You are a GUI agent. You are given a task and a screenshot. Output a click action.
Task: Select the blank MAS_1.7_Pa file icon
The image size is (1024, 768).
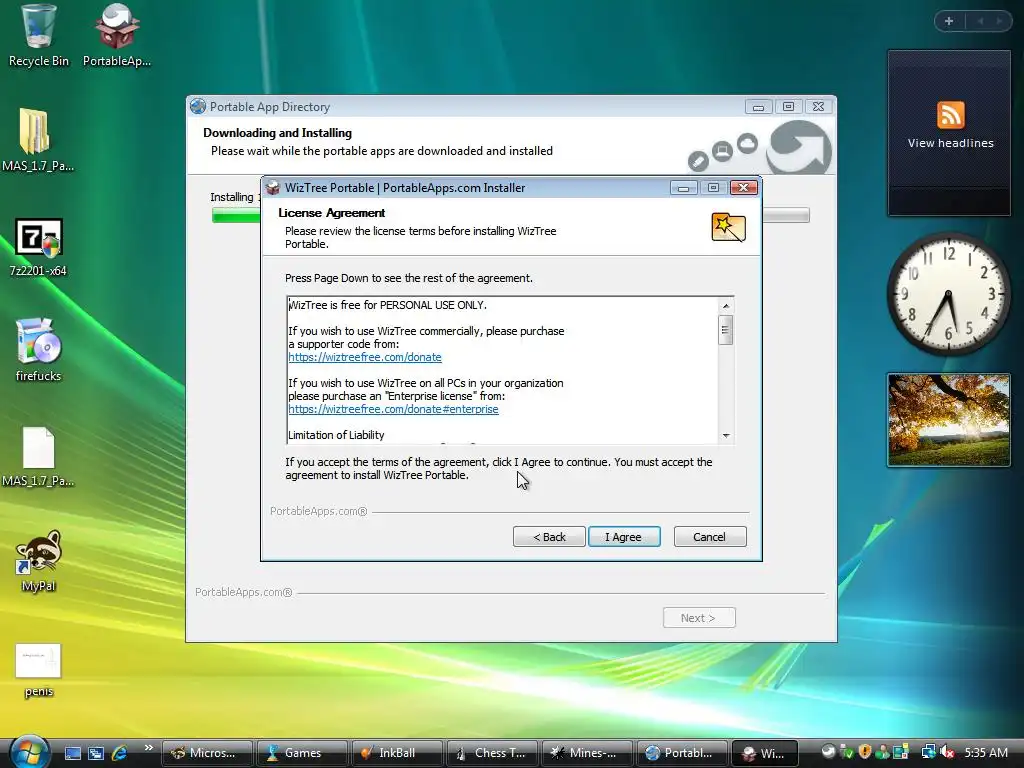(38, 457)
